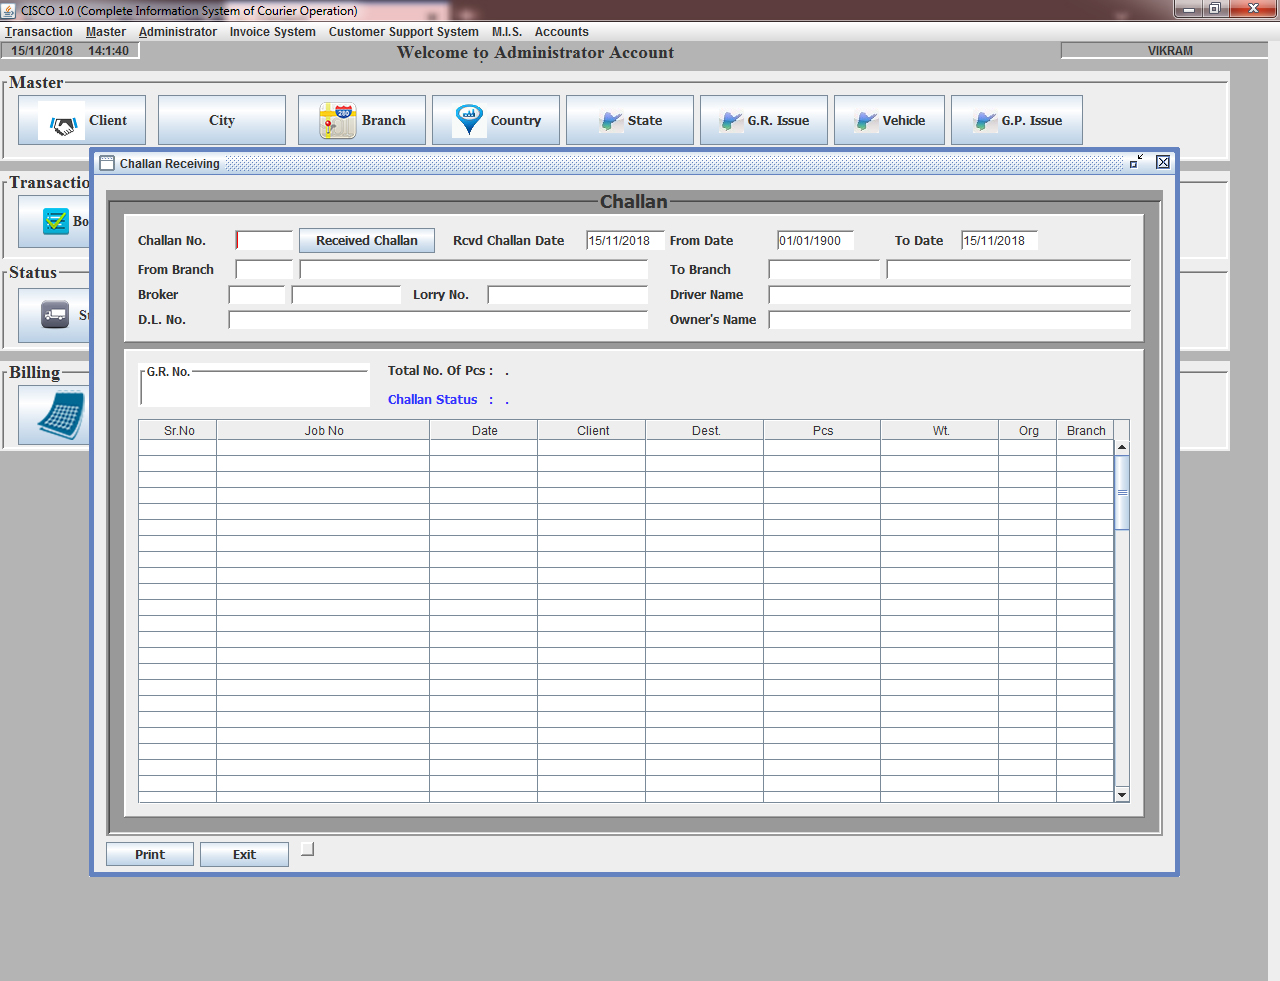
Task: Click the Driver Name text field
Action: [x=949, y=295]
